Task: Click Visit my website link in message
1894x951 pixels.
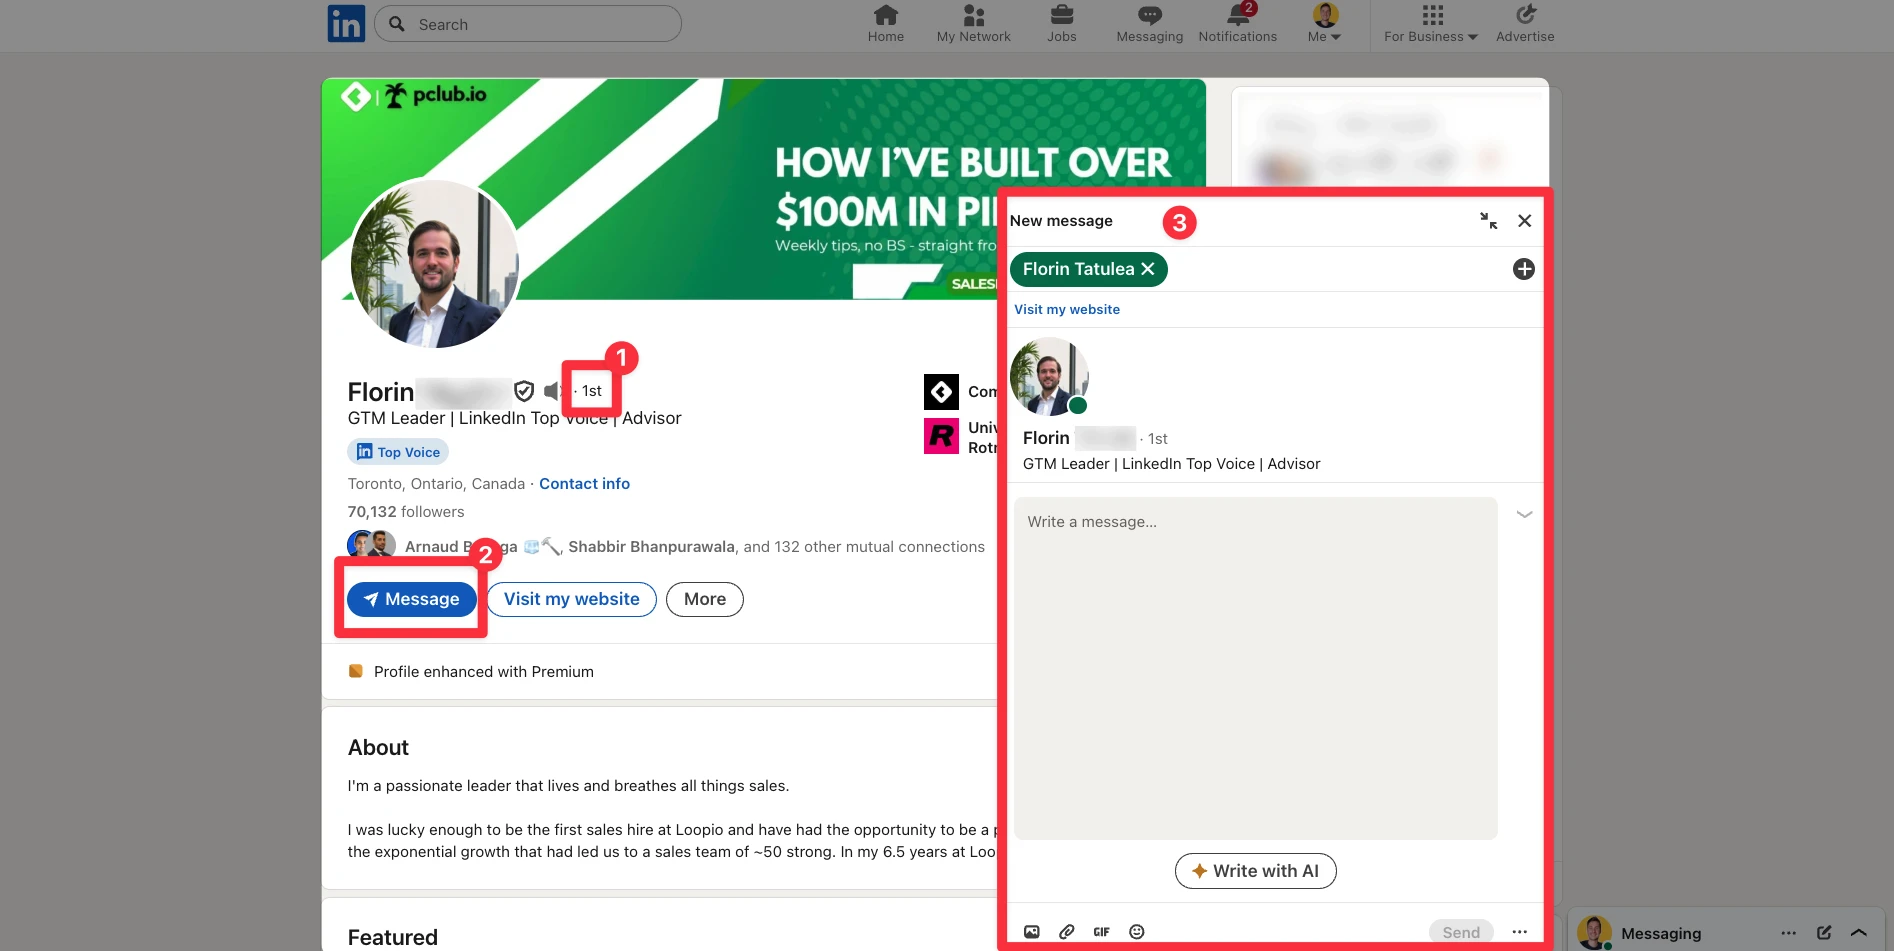Action: (1067, 310)
